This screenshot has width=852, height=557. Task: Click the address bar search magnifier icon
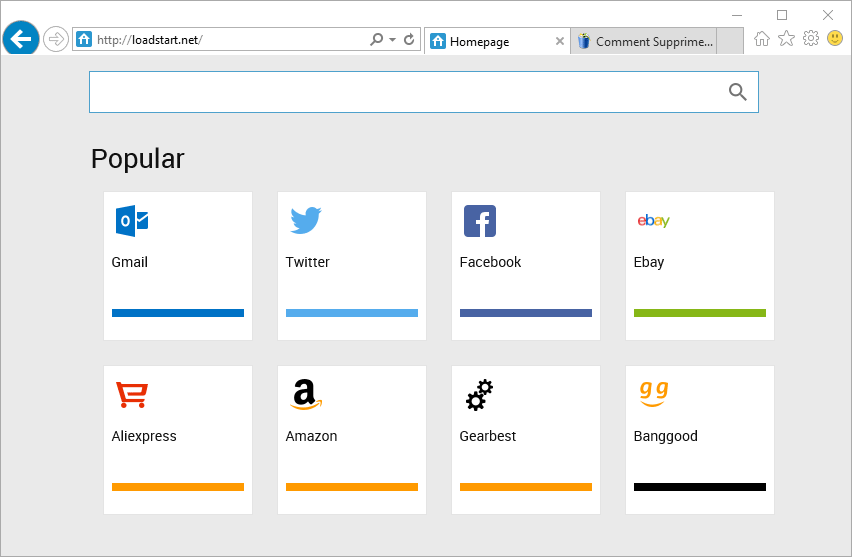point(376,39)
